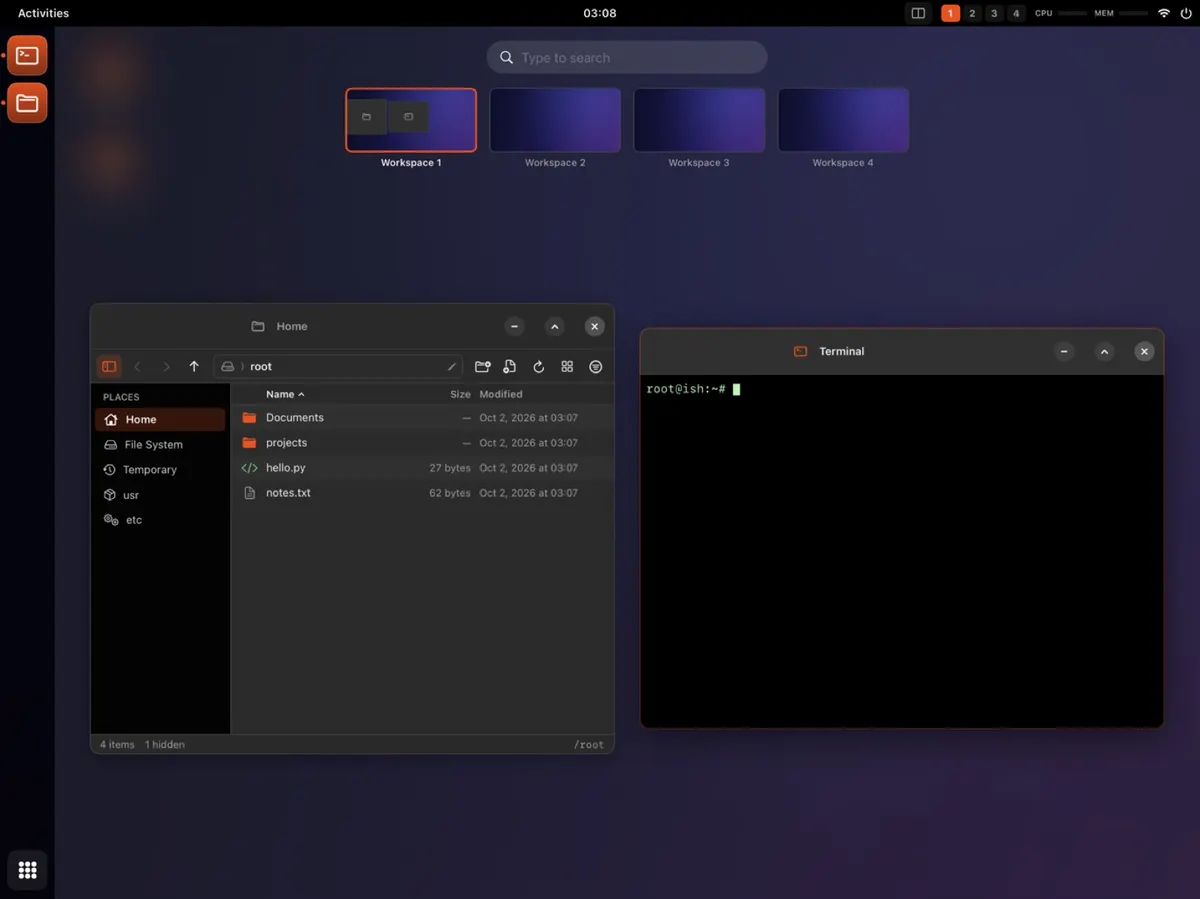Create a new folder

coord(482,367)
